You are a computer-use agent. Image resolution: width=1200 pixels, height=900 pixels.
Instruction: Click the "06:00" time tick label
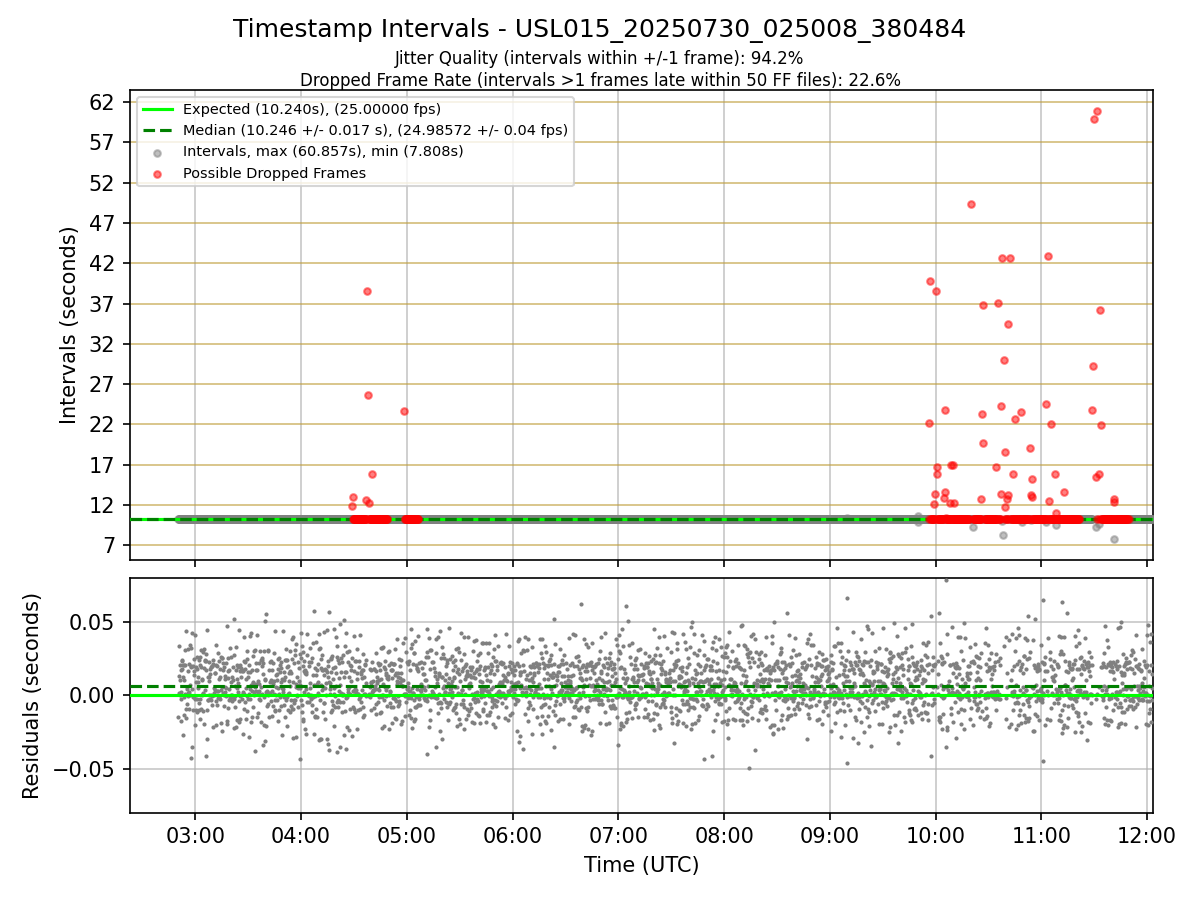513,836
